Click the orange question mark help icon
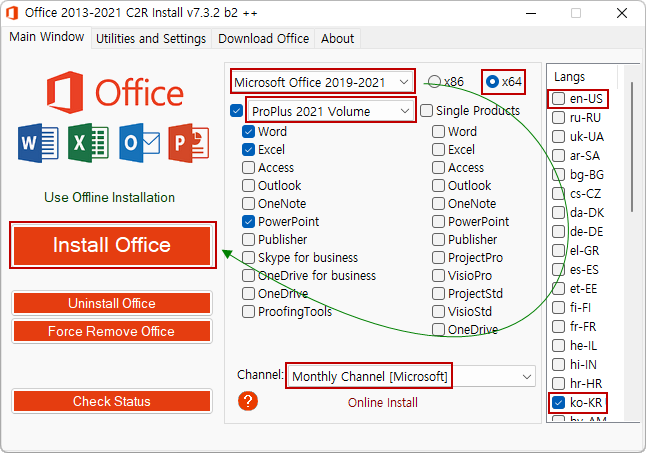The image size is (646, 453). click(248, 401)
